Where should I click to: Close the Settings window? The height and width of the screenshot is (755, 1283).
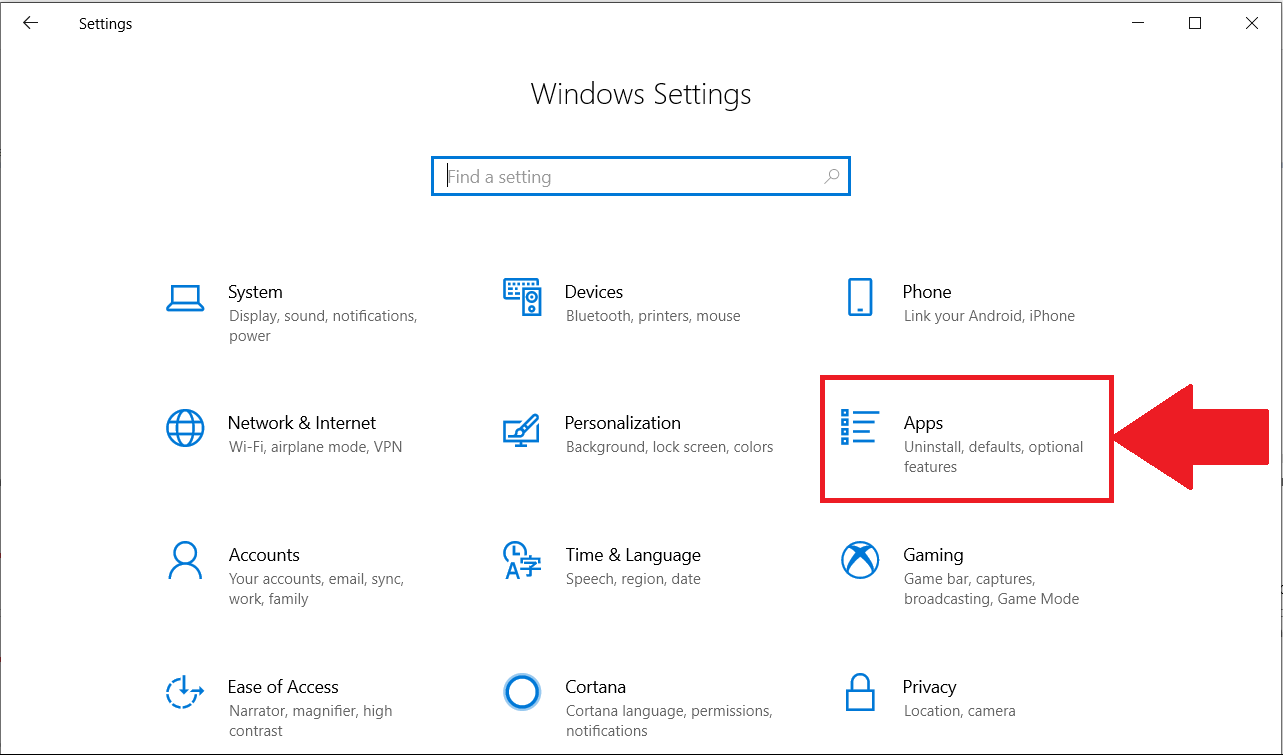[1252, 23]
